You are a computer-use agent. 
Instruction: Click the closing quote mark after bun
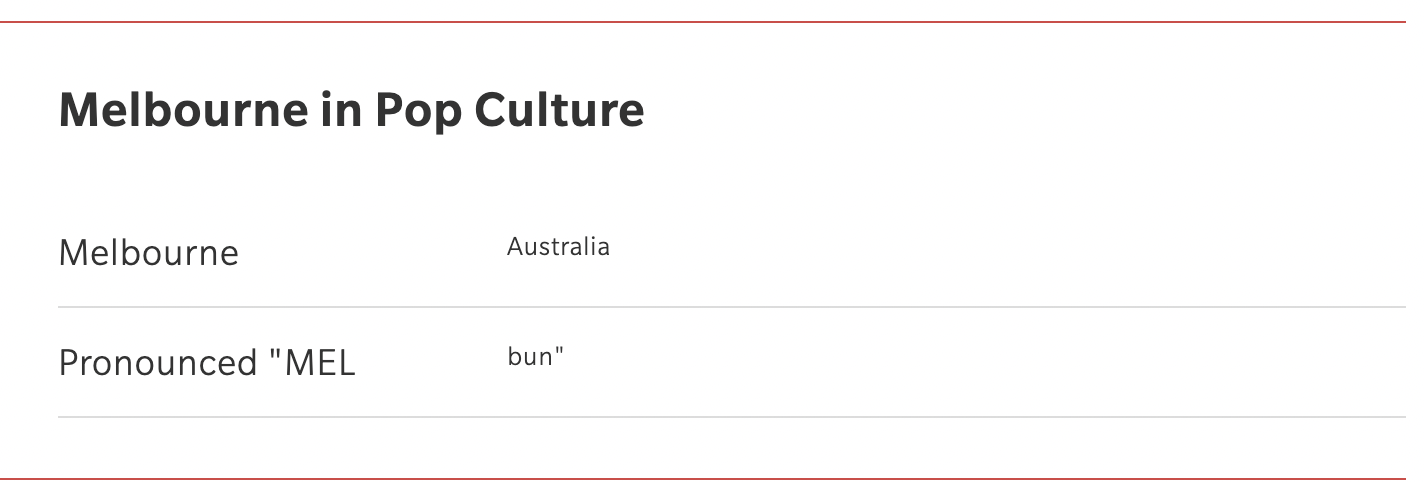point(560,350)
